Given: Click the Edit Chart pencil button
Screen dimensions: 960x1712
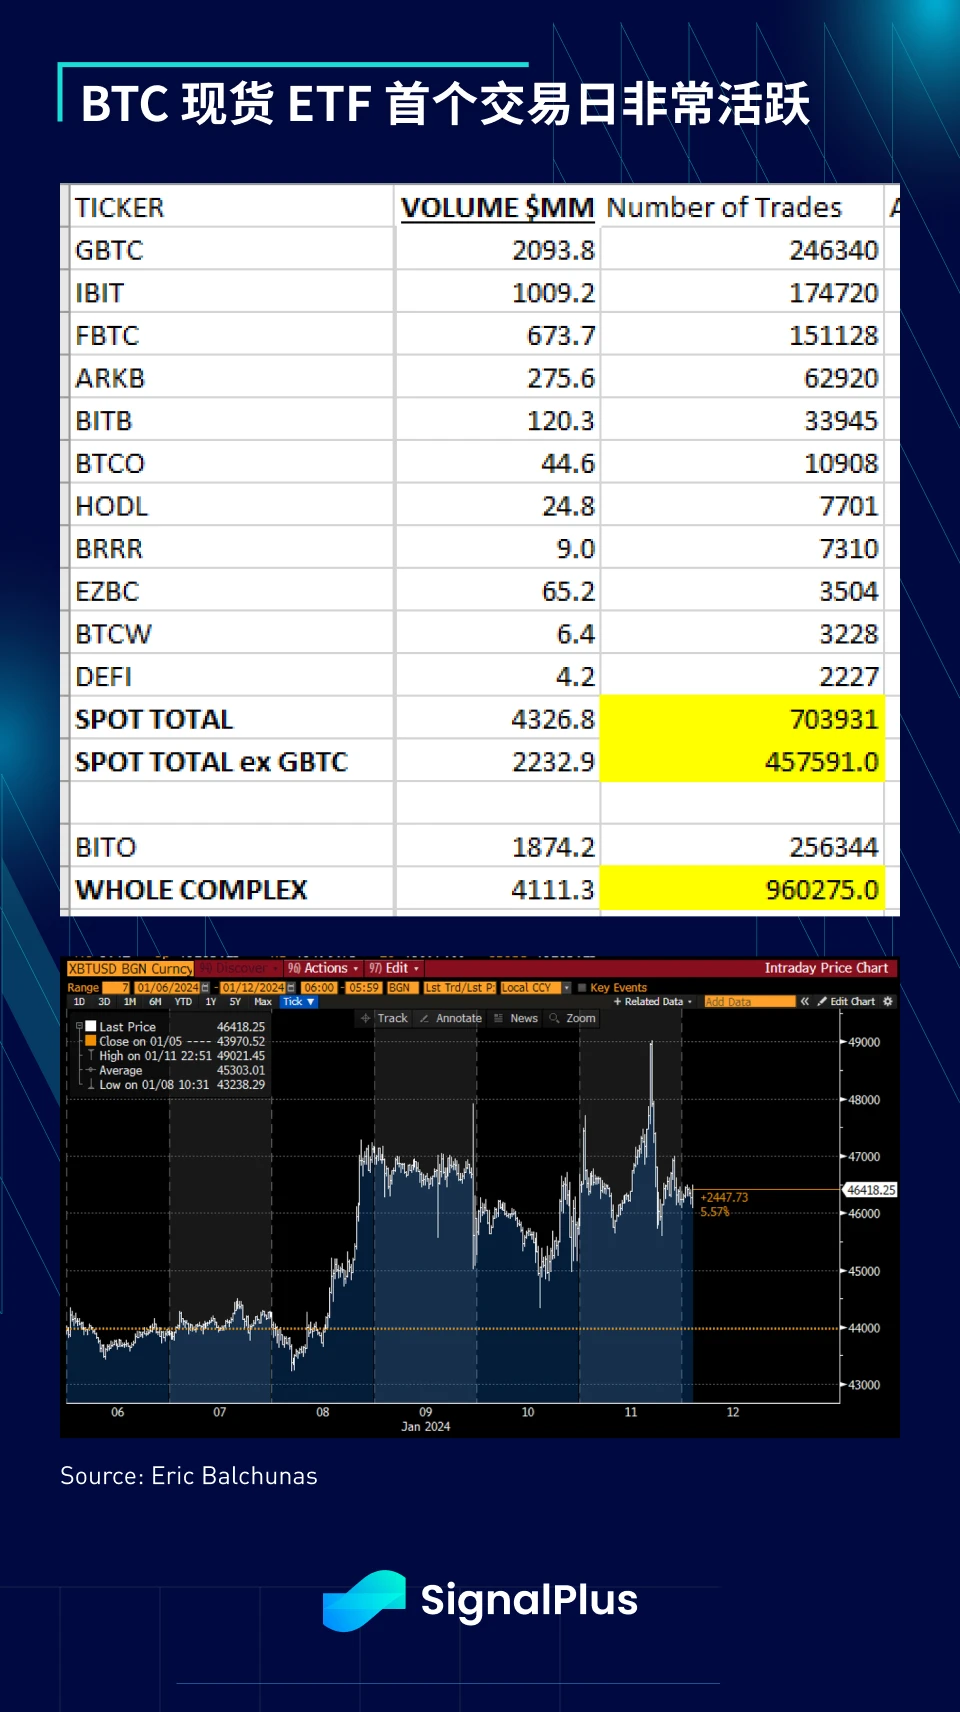Looking at the screenshot, I should point(846,1001).
